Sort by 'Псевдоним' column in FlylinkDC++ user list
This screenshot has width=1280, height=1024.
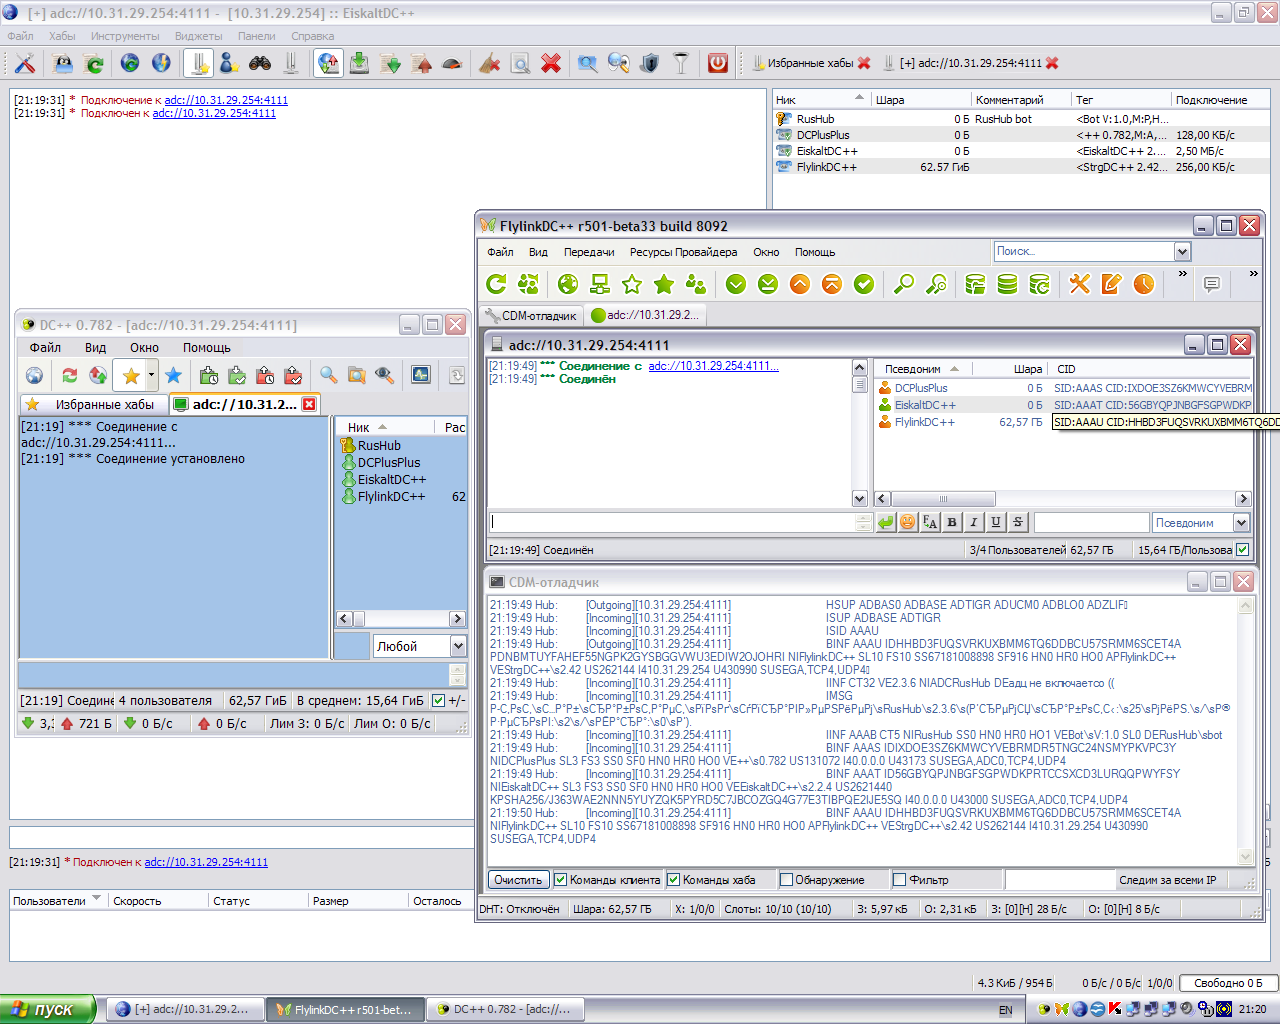922,369
